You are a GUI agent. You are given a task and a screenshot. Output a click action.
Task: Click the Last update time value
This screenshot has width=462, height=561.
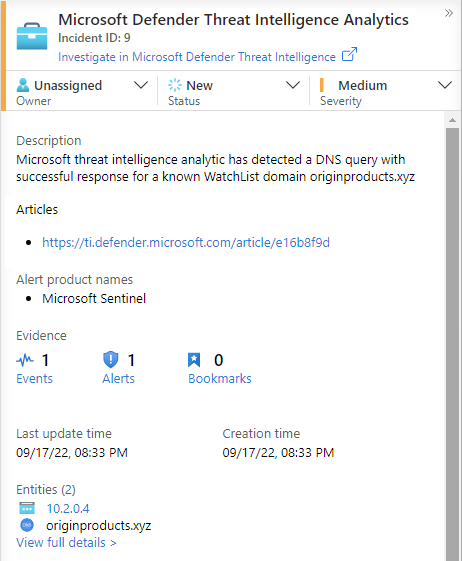click(72, 453)
